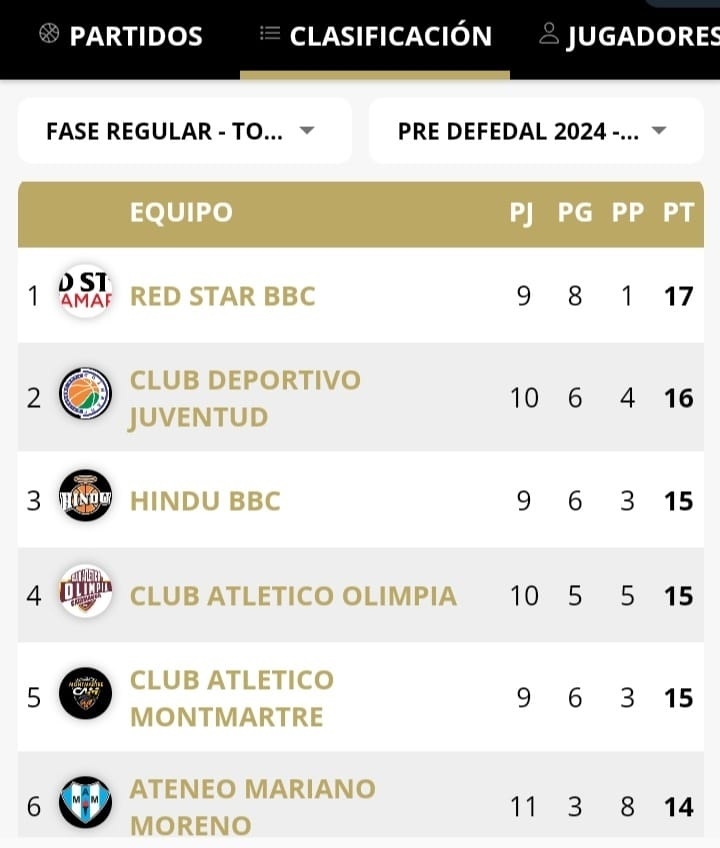Click the basketball icon beside Partidos
The image size is (720, 848).
[x=49, y=34]
